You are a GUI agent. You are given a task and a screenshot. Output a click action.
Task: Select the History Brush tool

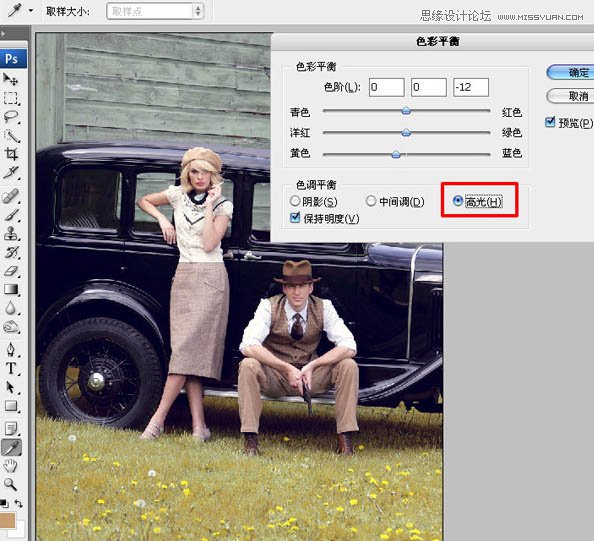pos(11,252)
